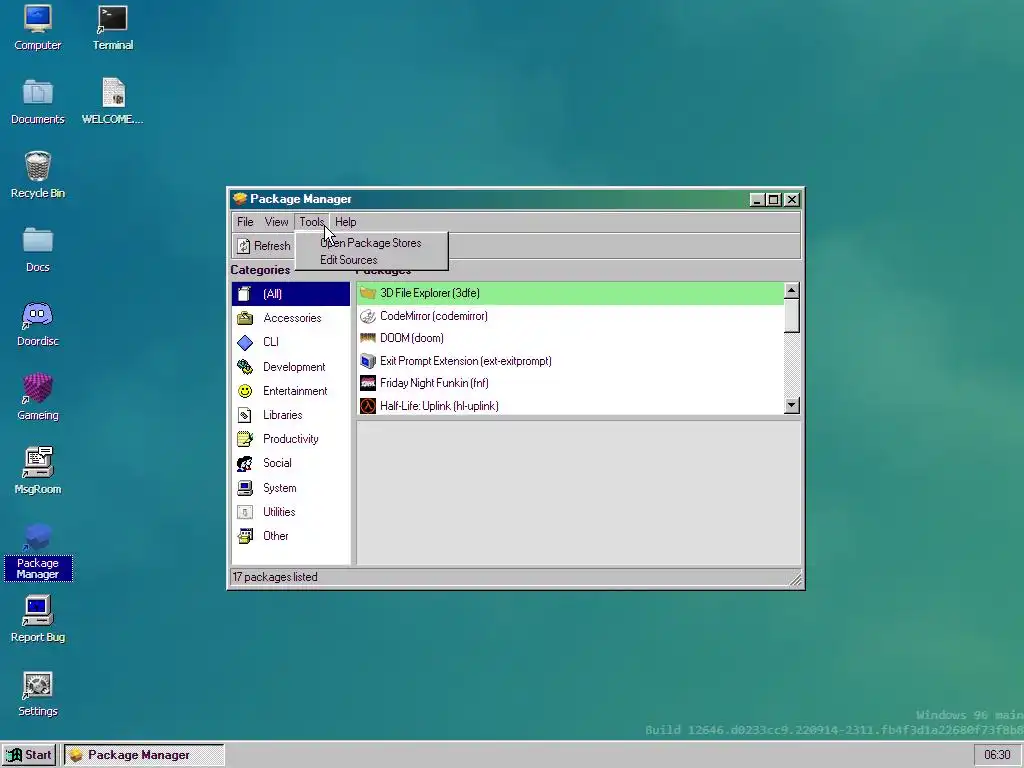Image resolution: width=1024 pixels, height=768 pixels.
Task: Open the File menu
Action: pyautogui.click(x=245, y=222)
